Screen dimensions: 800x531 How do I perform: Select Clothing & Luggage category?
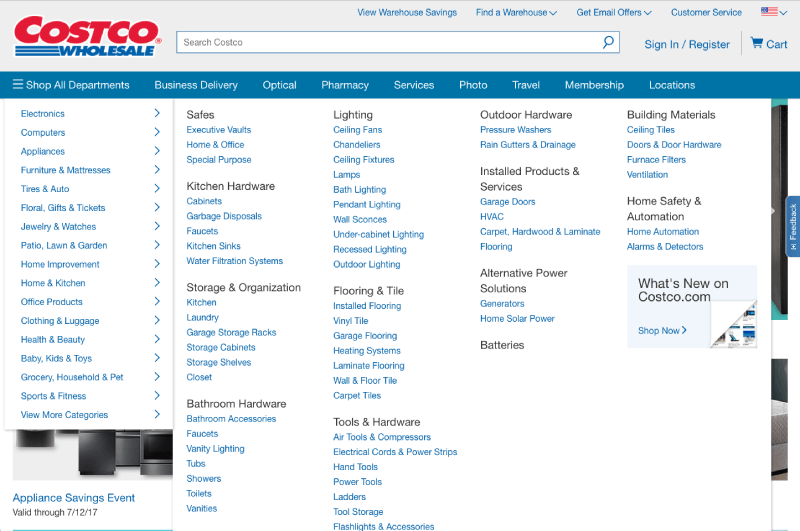[x=60, y=321]
